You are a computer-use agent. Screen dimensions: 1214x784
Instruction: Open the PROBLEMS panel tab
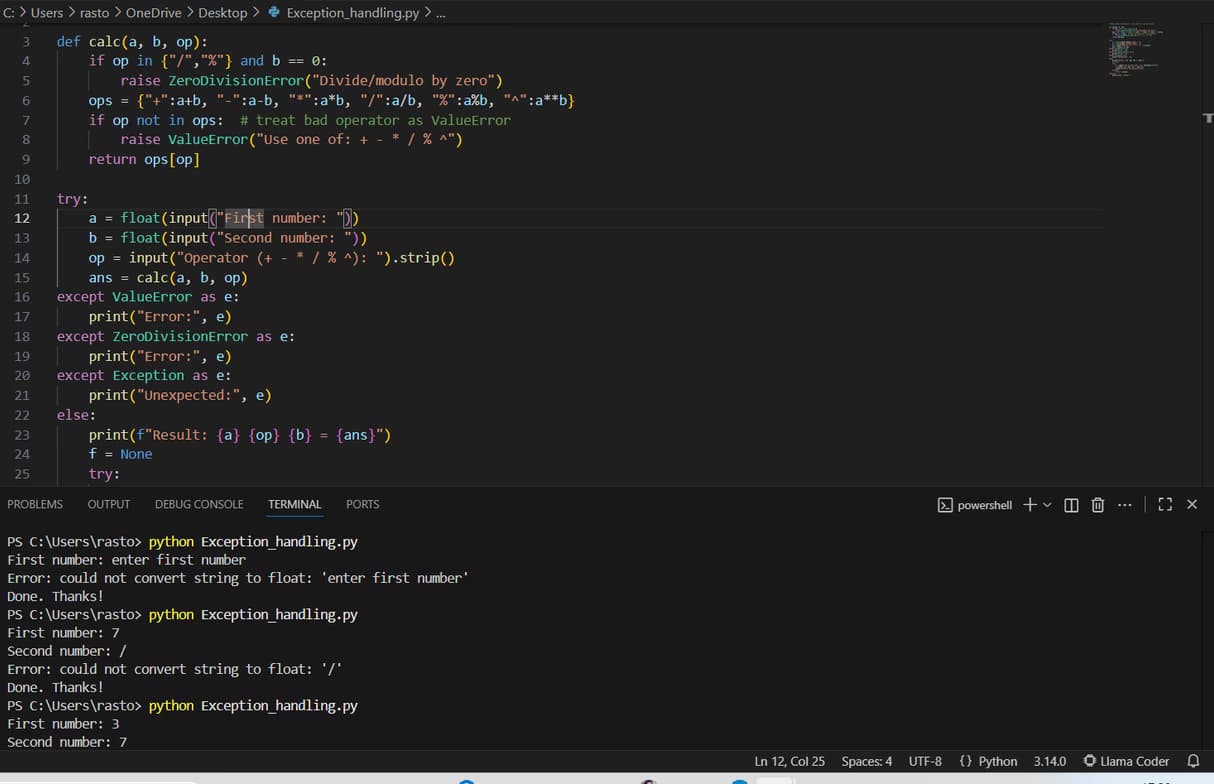(x=34, y=504)
